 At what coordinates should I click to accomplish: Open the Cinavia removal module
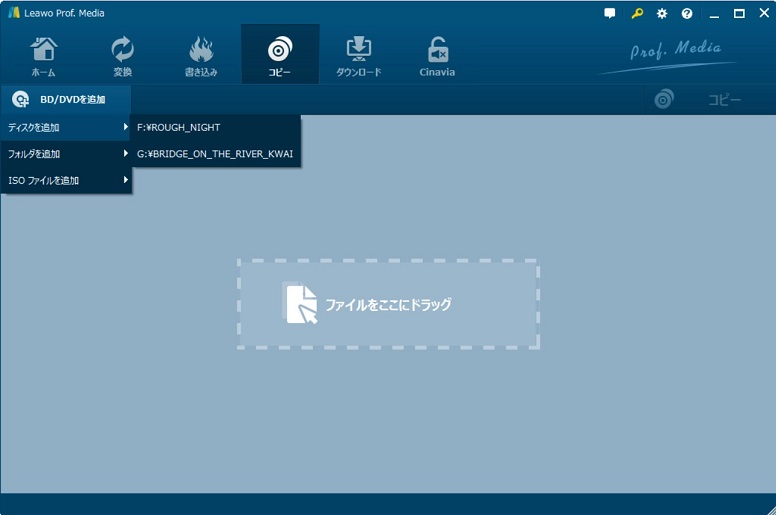(437, 56)
